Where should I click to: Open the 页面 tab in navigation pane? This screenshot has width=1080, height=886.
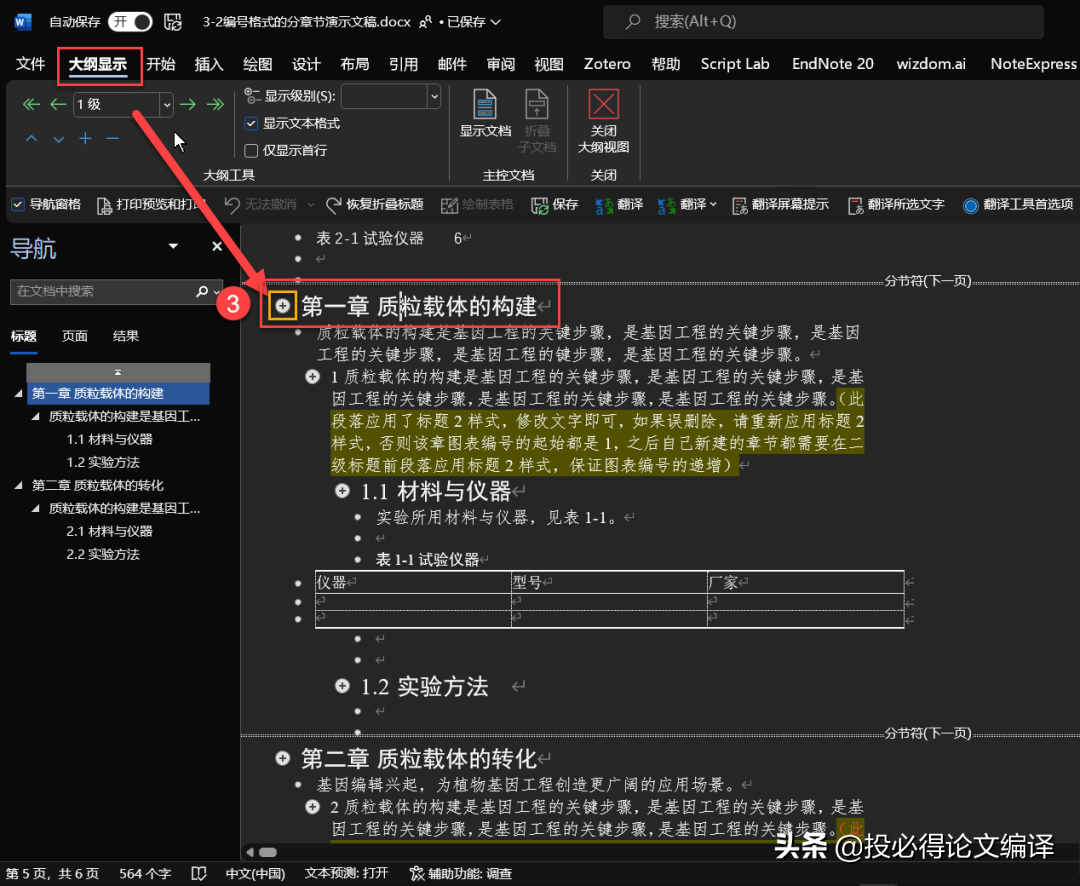[x=75, y=336]
